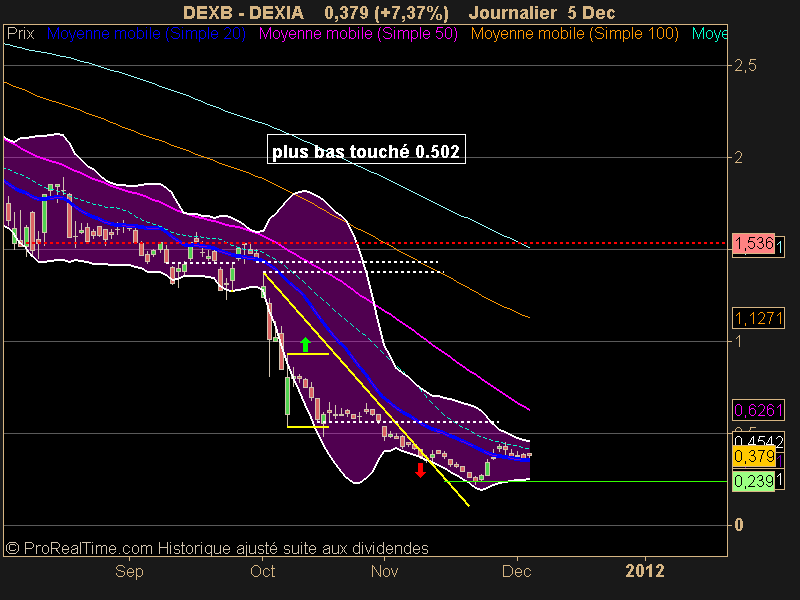This screenshot has height=600, width=800.
Task: Click the yellow current price label 0,379
Action: 754,456
